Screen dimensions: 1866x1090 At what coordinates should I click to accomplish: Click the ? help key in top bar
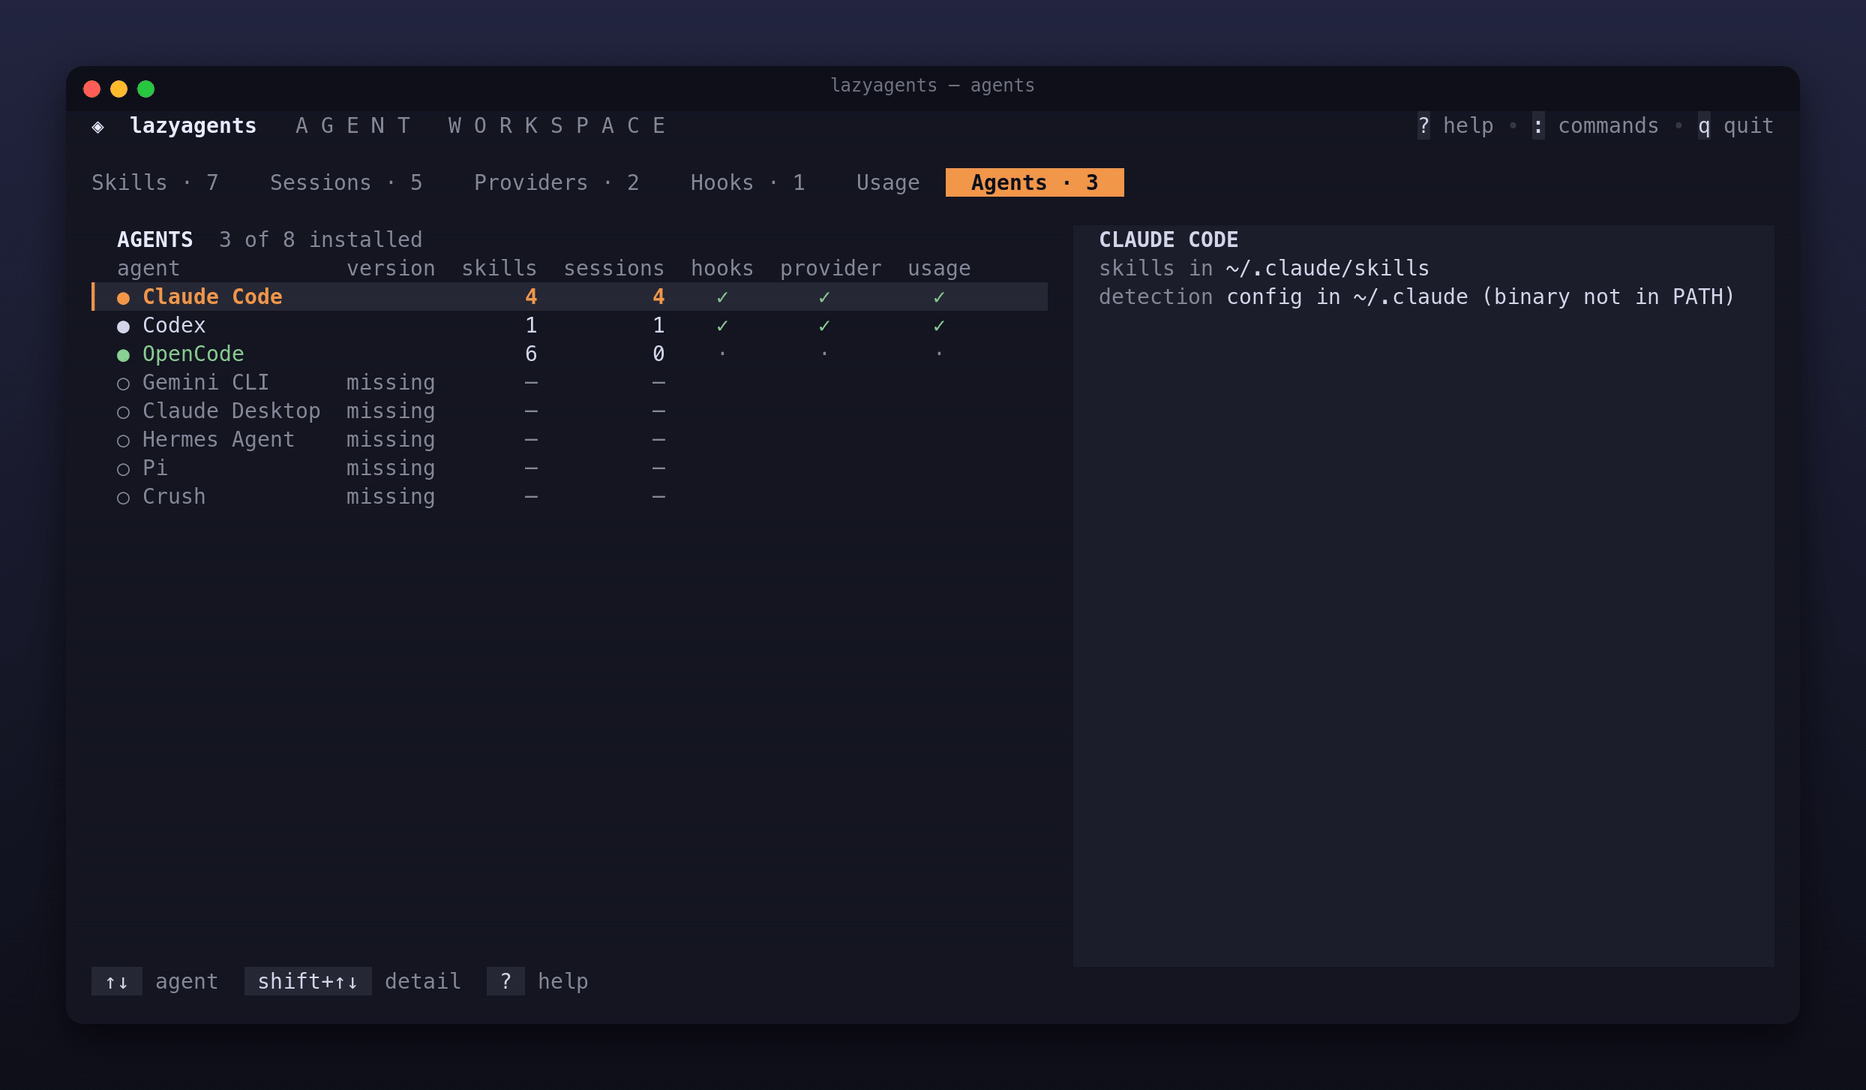tap(1455, 126)
